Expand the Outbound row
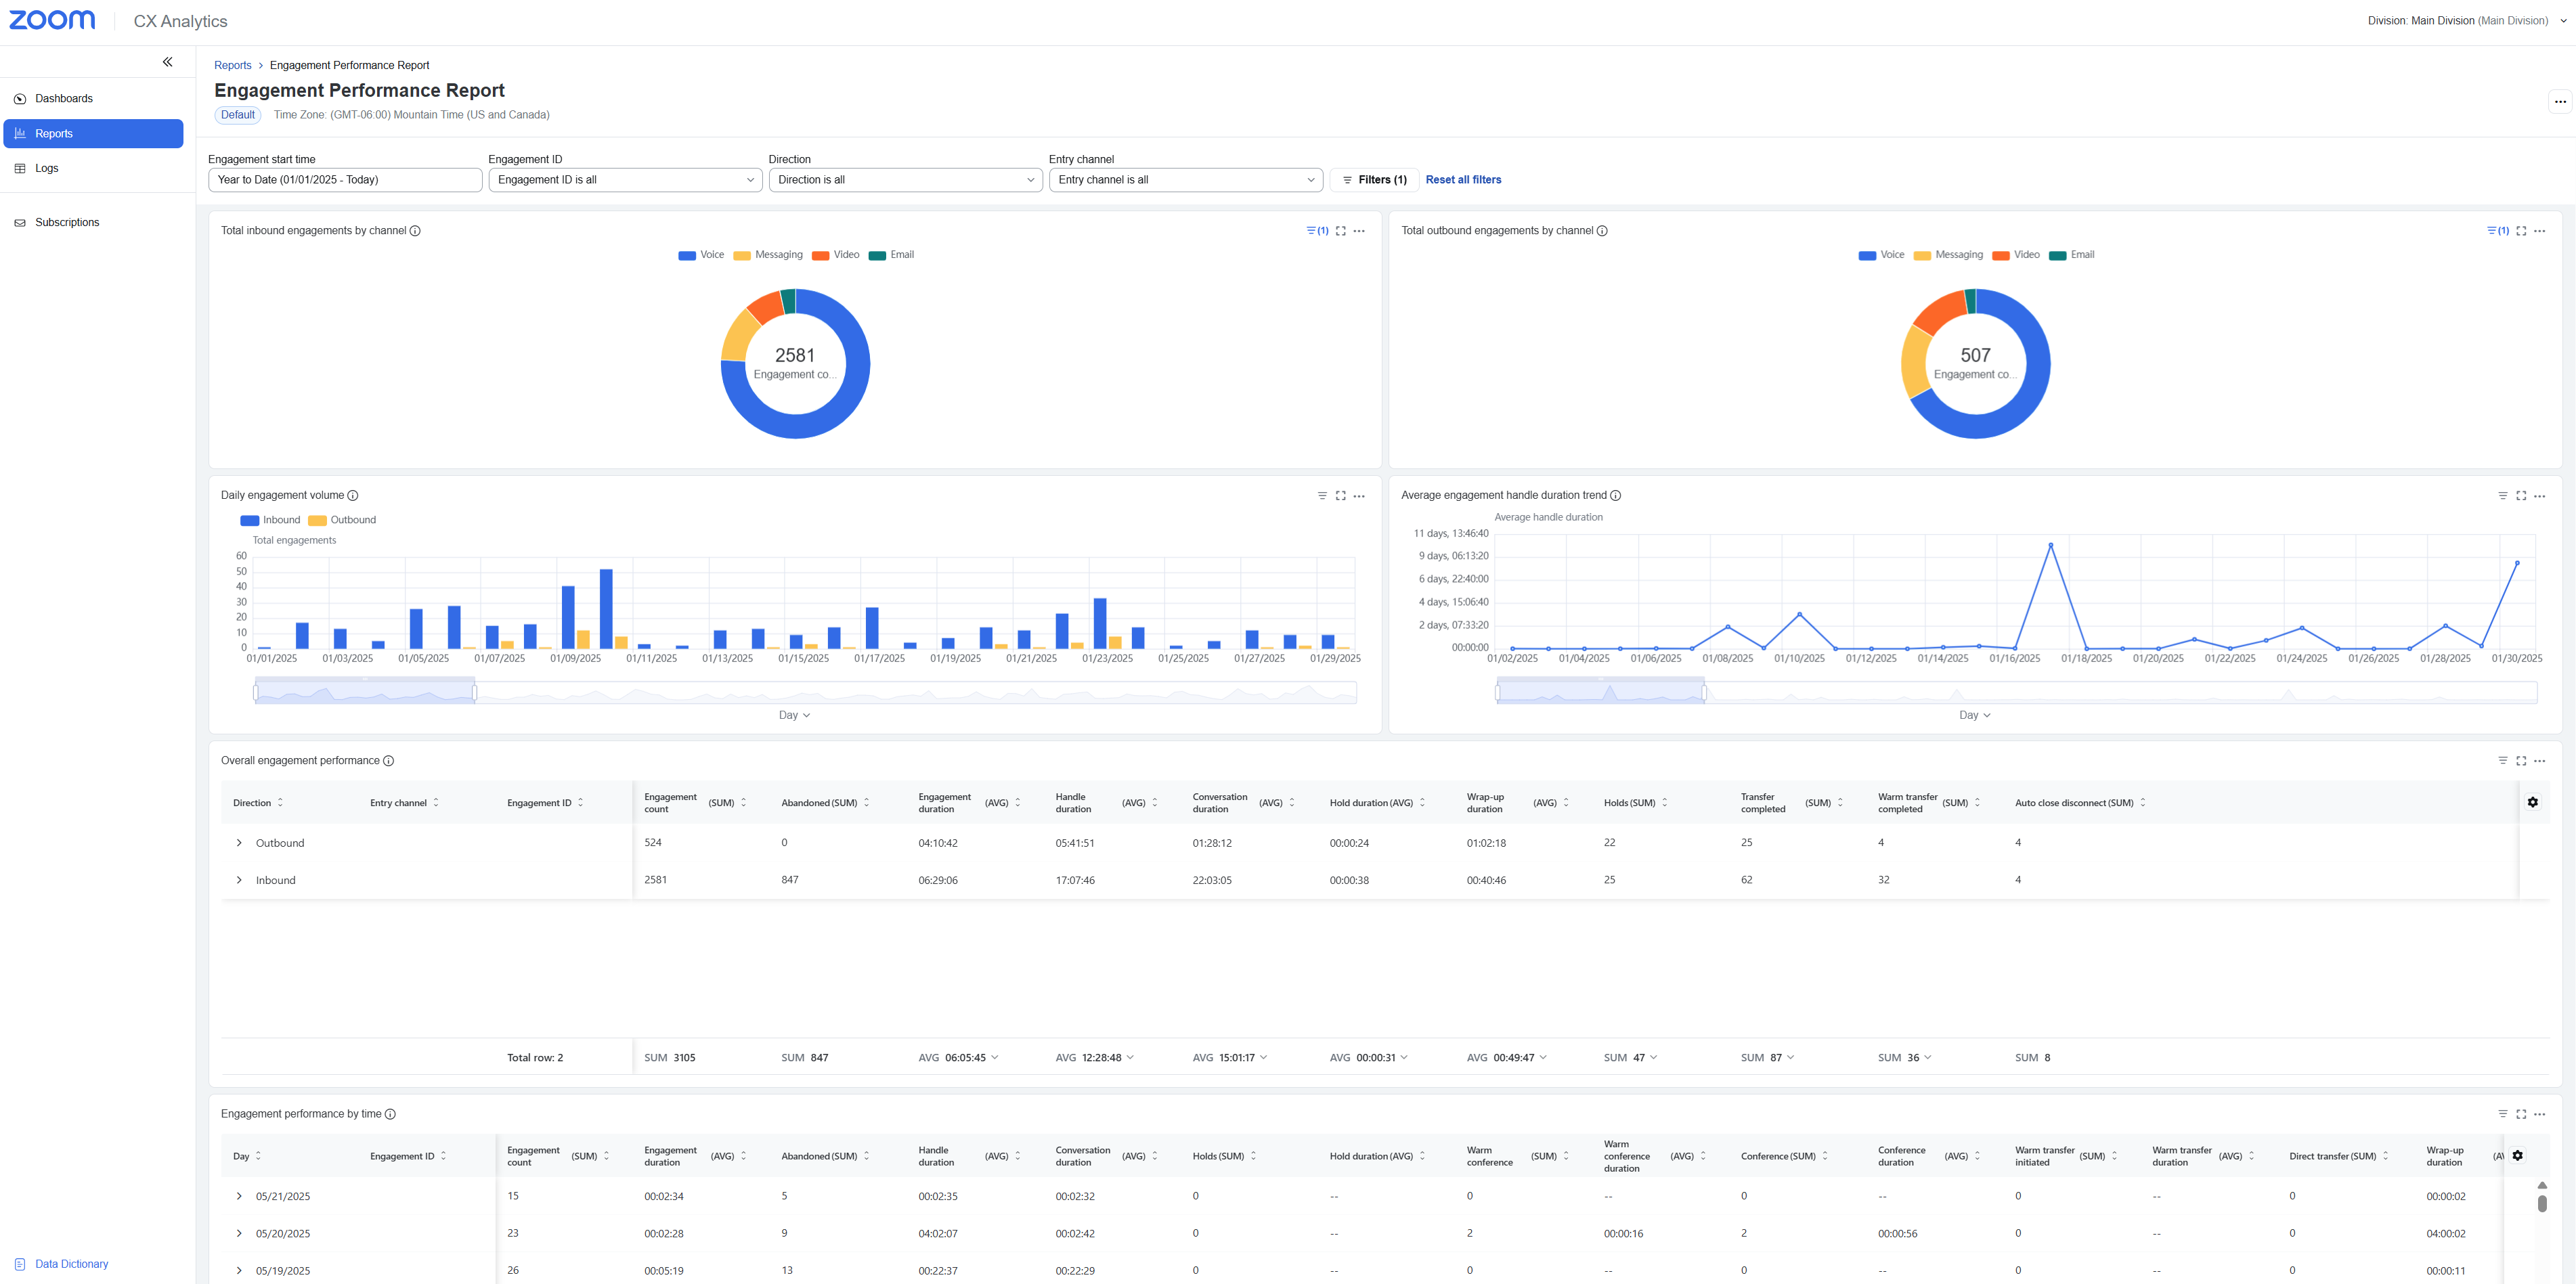 [x=239, y=843]
